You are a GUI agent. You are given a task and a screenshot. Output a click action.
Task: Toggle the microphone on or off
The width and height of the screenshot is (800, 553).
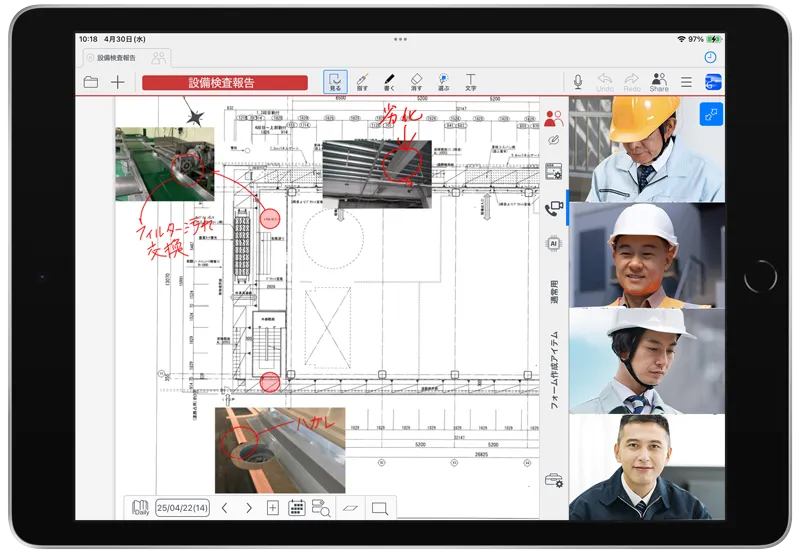[578, 81]
